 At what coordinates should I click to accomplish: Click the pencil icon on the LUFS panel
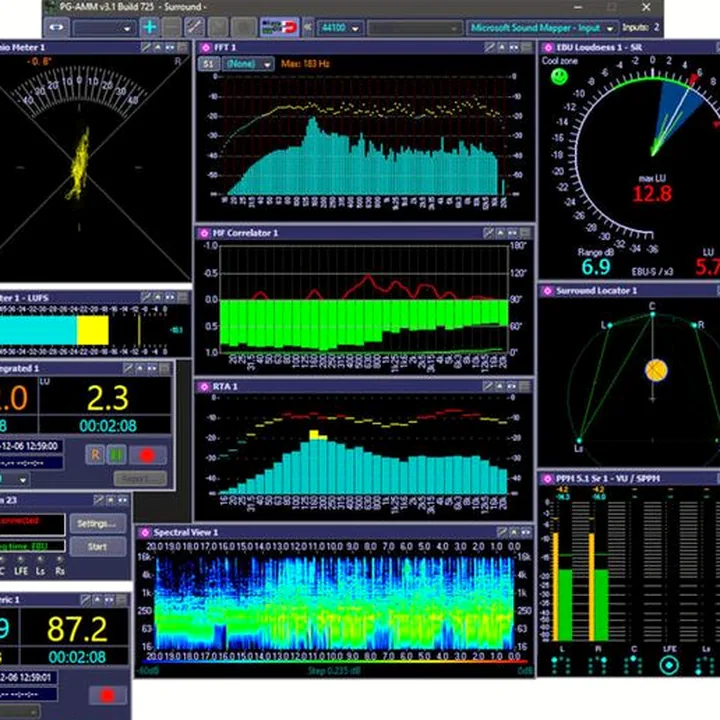pos(146,298)
